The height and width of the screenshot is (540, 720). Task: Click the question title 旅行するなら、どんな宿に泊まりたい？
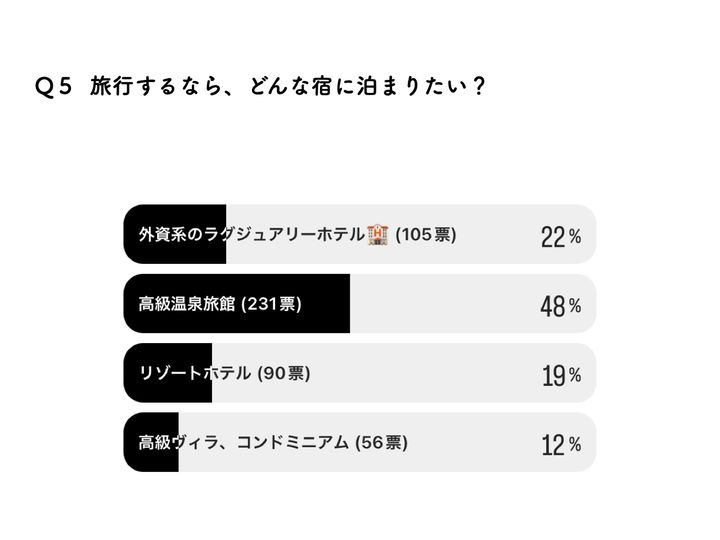[288, 87]
